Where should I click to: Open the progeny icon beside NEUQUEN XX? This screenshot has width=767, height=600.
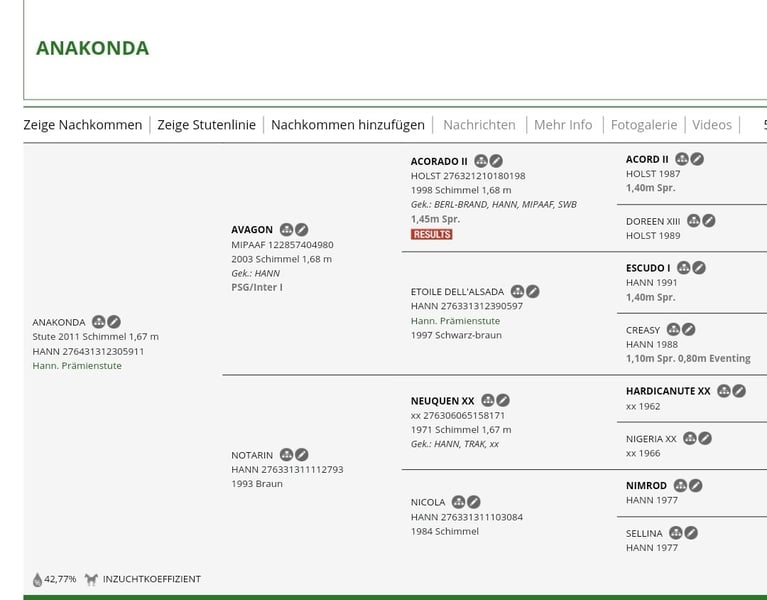pyautogui.click(x=487, y=401)
